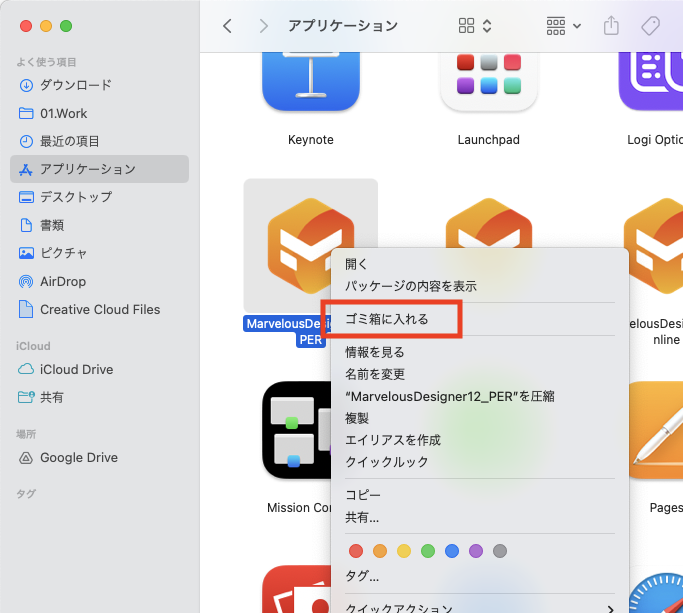Choose ゴミ箱に入れる from the context menu

coord(480,319)
